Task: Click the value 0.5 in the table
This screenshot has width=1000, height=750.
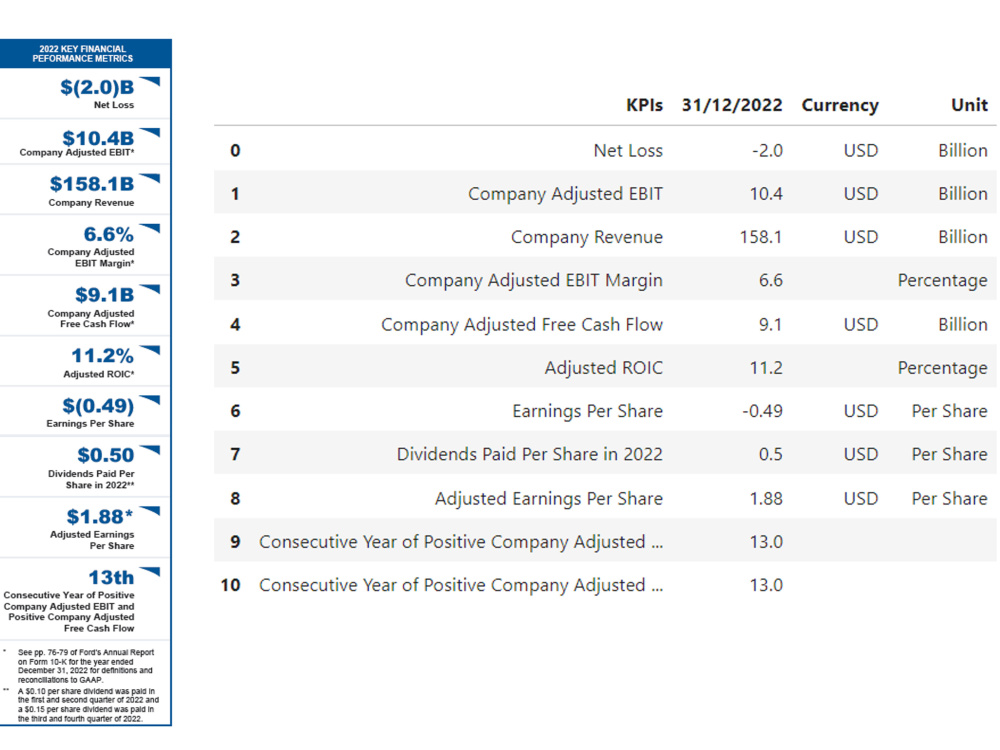Action: click(x=770, y=455)
